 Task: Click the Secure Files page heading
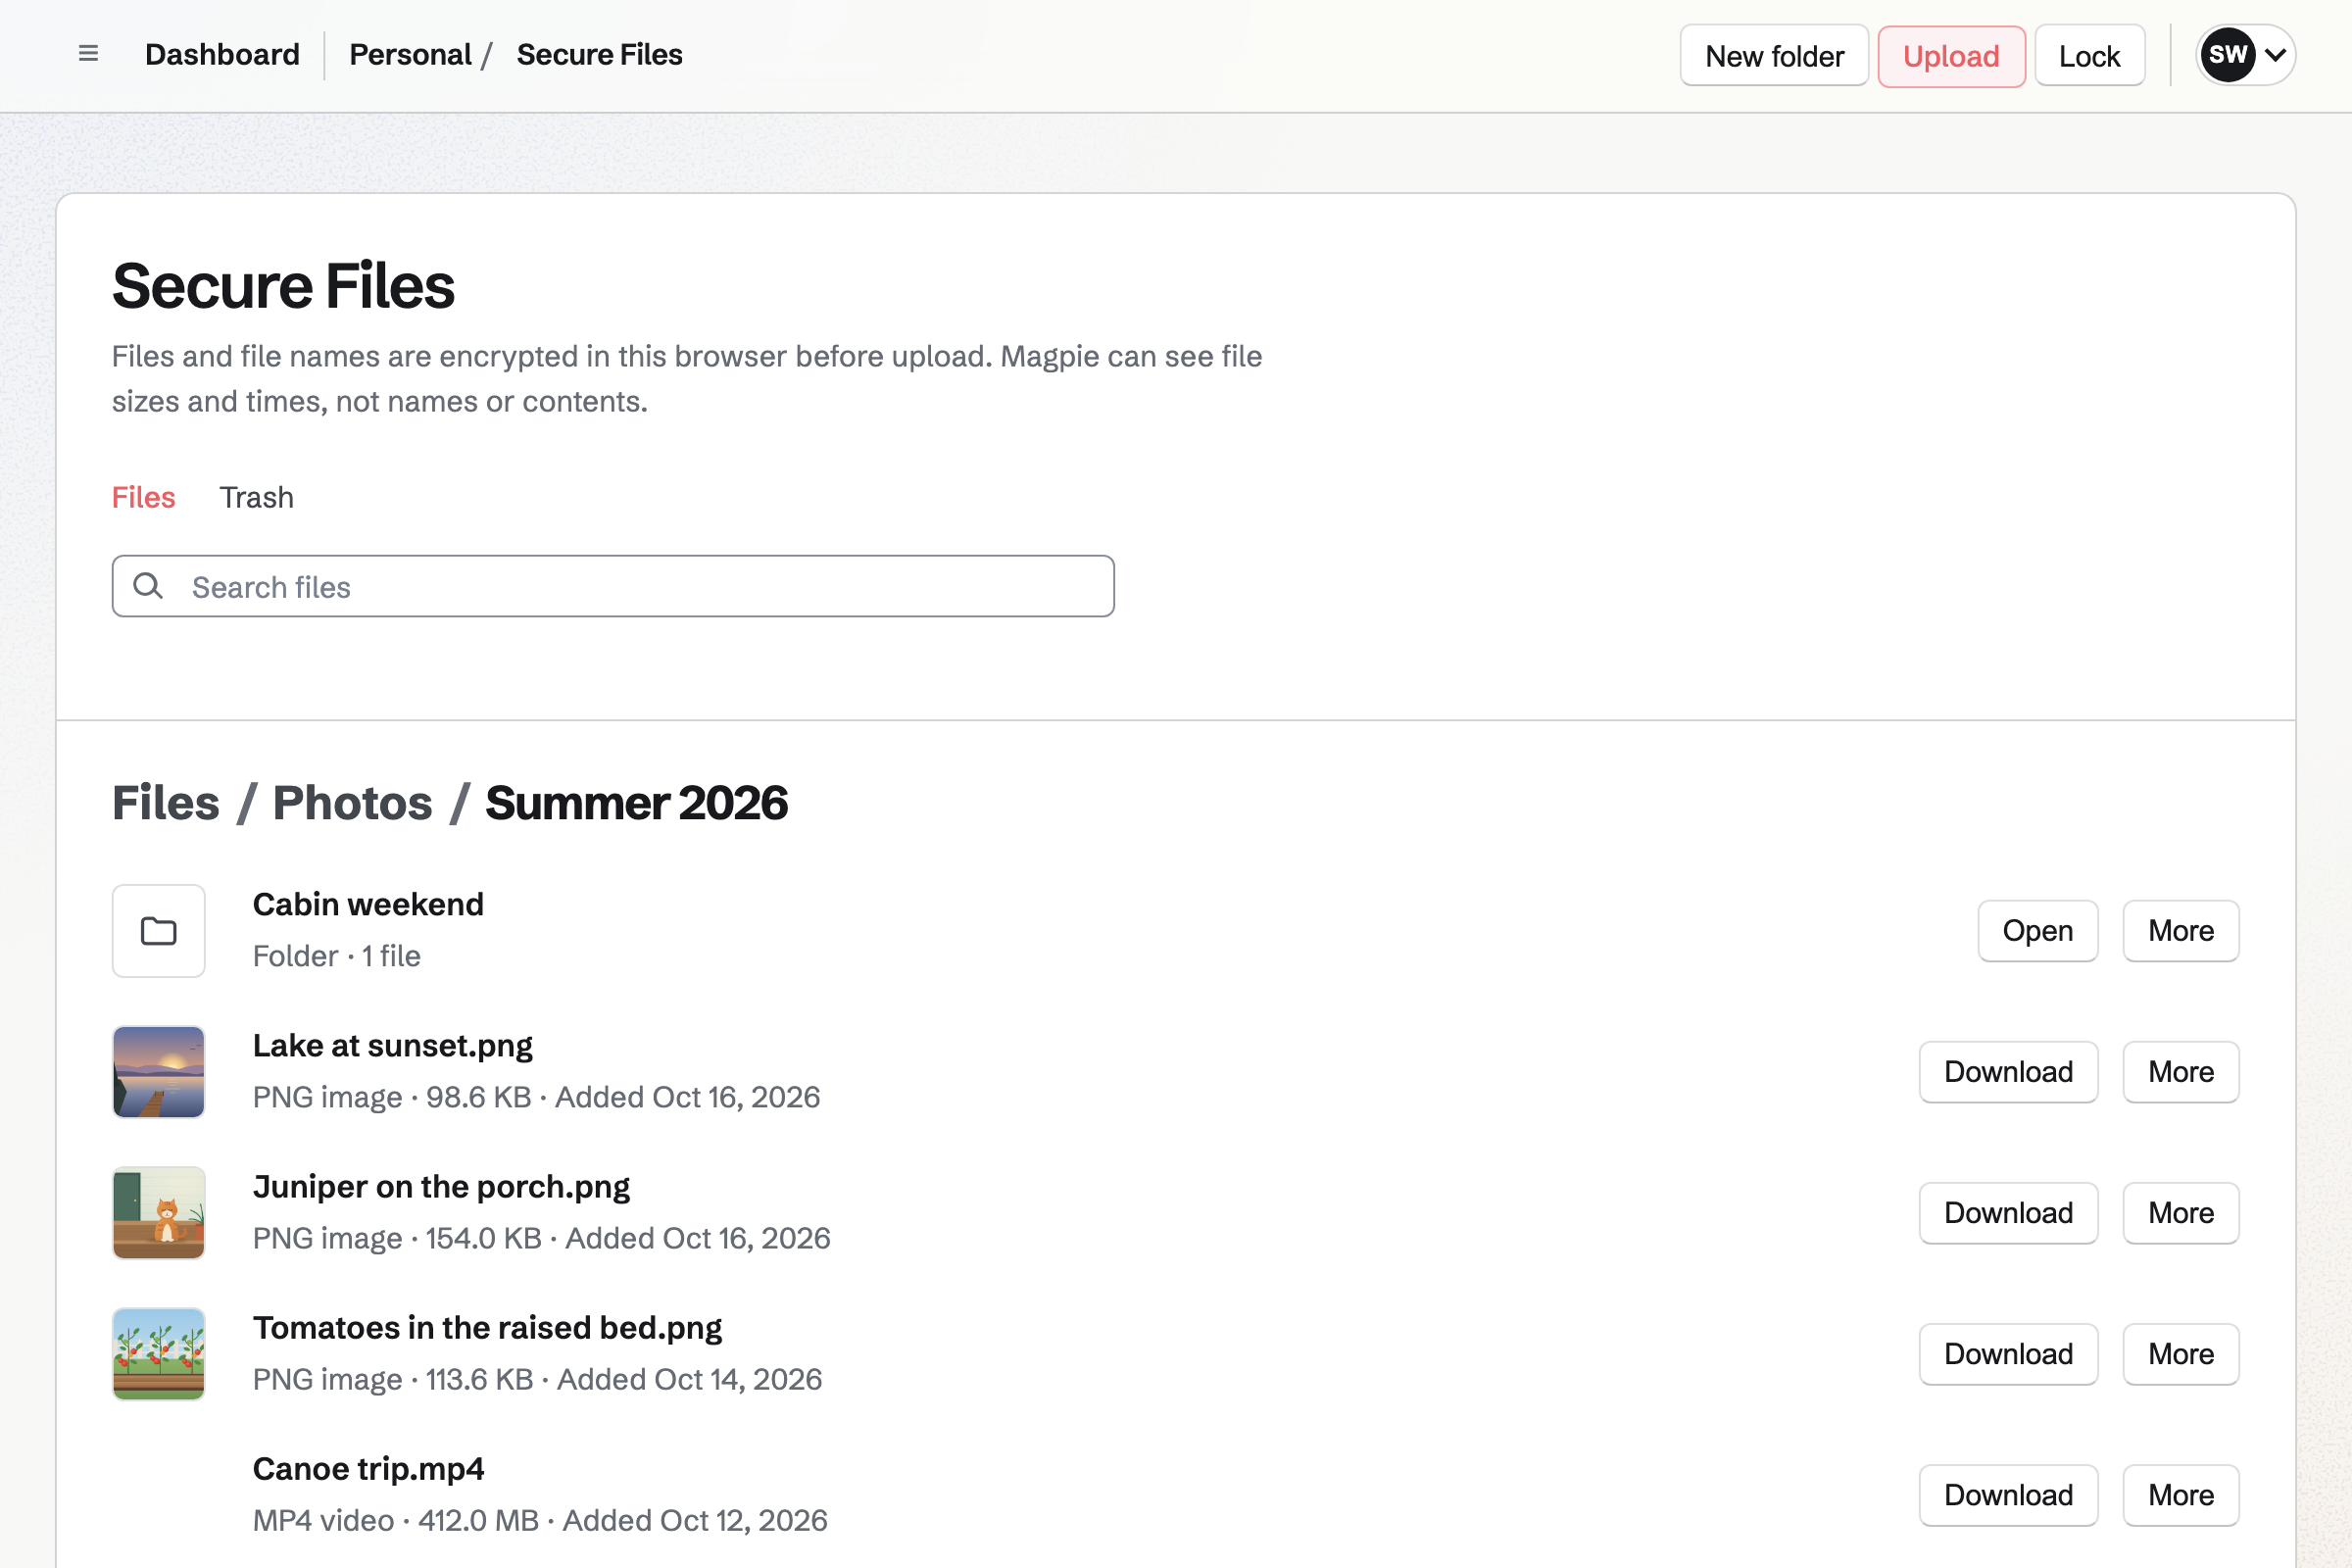pyautogui.click(x=283, y=286)
